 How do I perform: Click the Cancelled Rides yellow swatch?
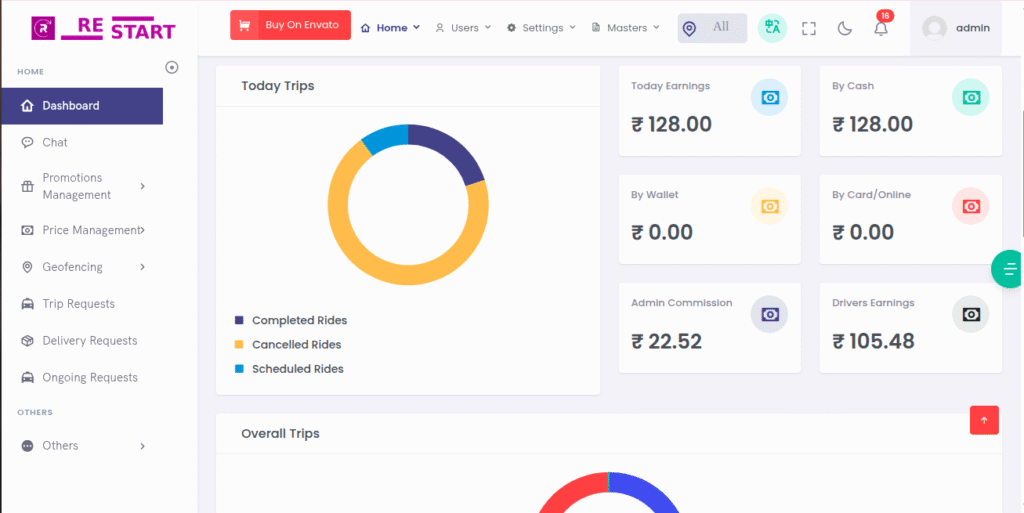(x=239, y=345)
